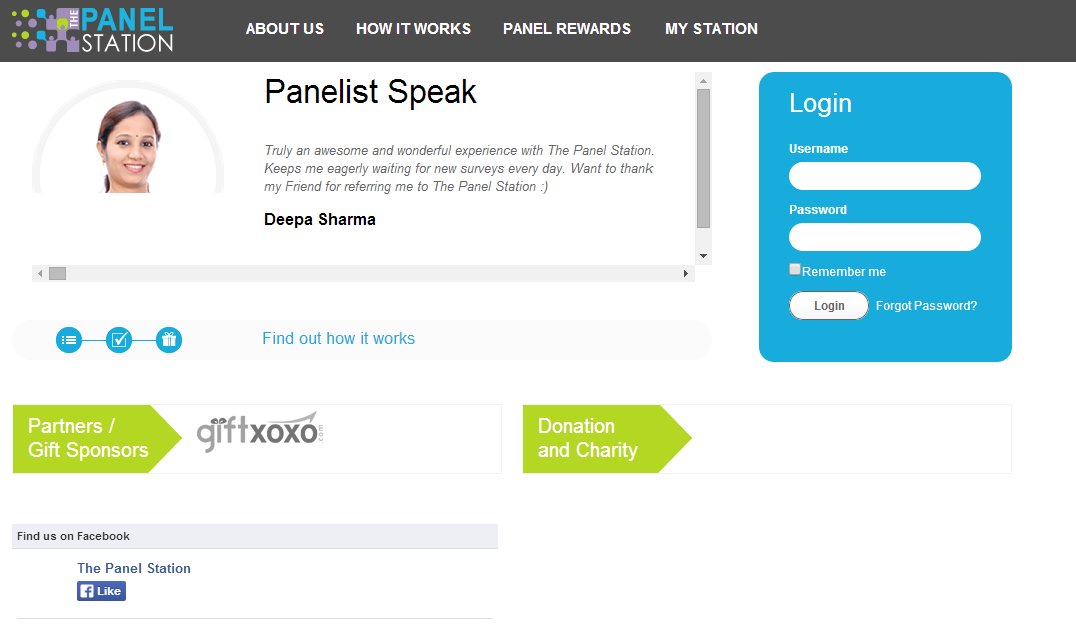Toggle the Remember me checkbox
Image resolution: width=1076 pixels, height=624 pixels.
click(795, 269)
